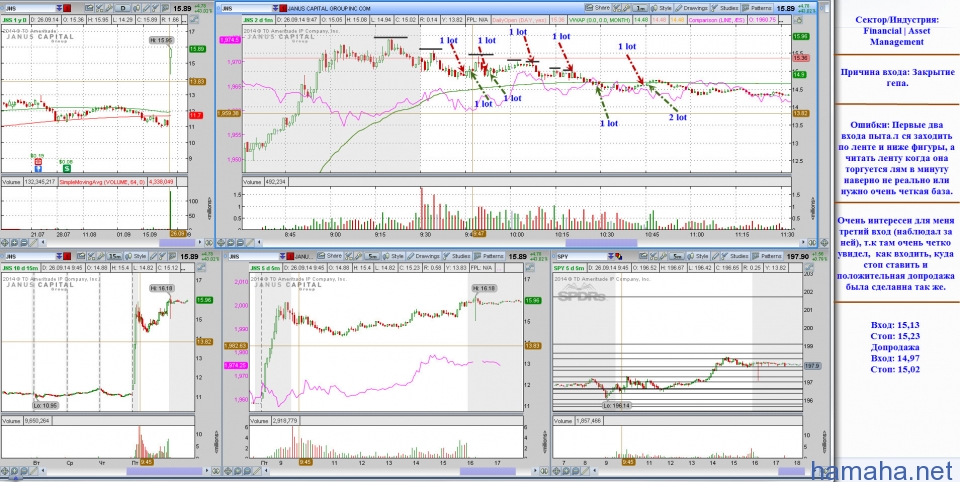Click the wrench settings icon in 1m chart
Viewport: 960px width, 482px height.
[626, 8]
